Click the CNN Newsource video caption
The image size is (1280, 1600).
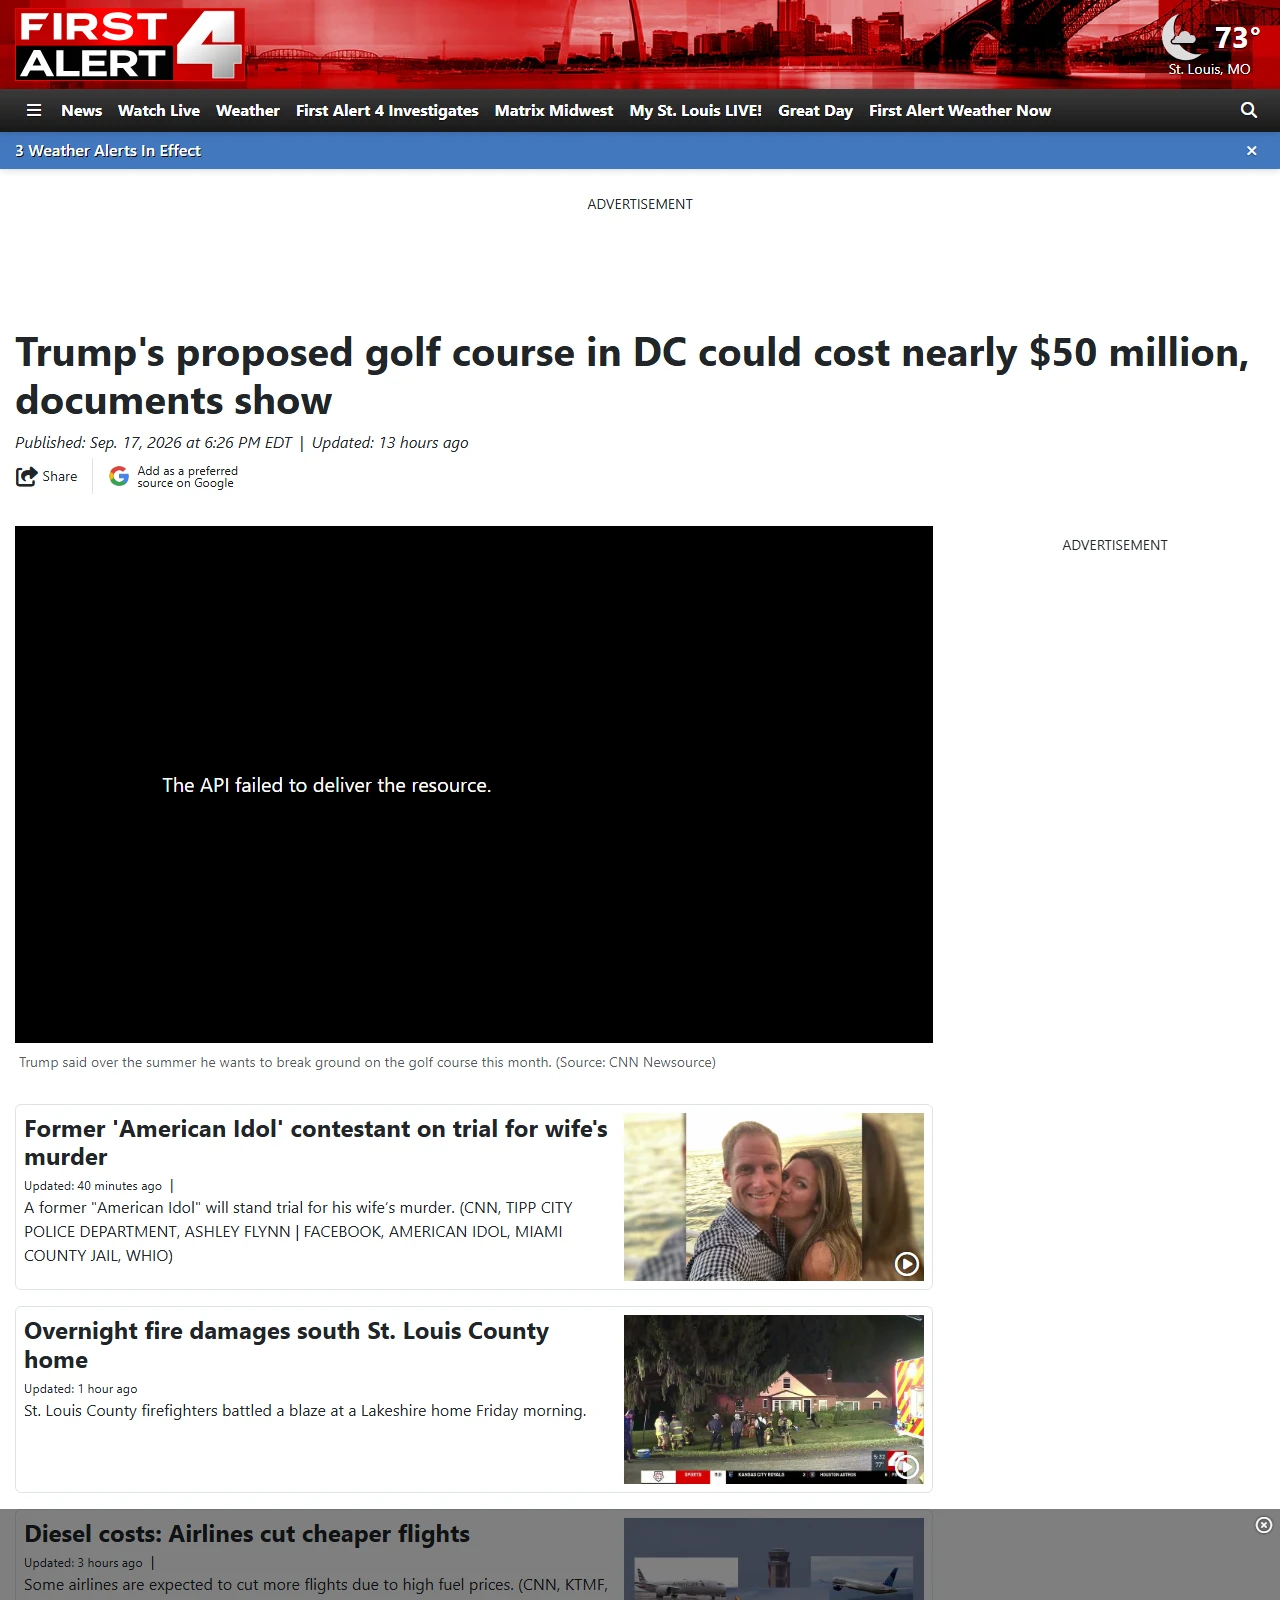click(368, 1063)
